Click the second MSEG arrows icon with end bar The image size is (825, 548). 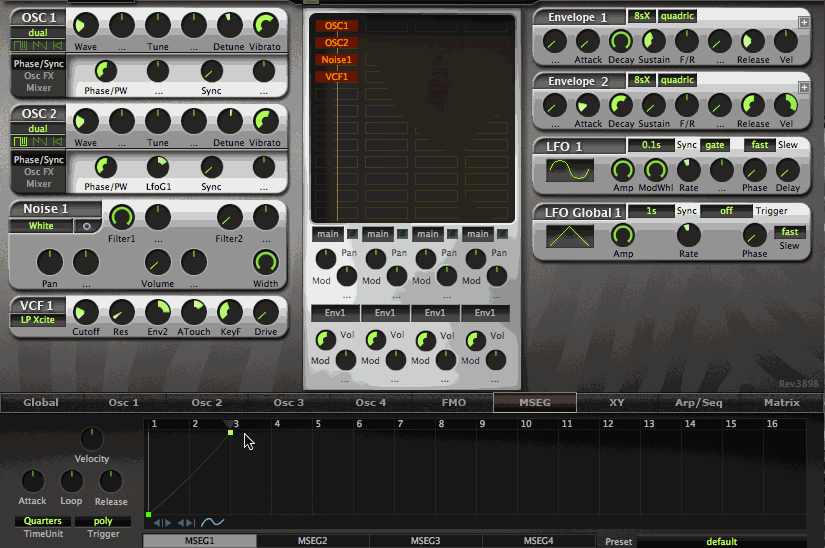tap(186, 523)
